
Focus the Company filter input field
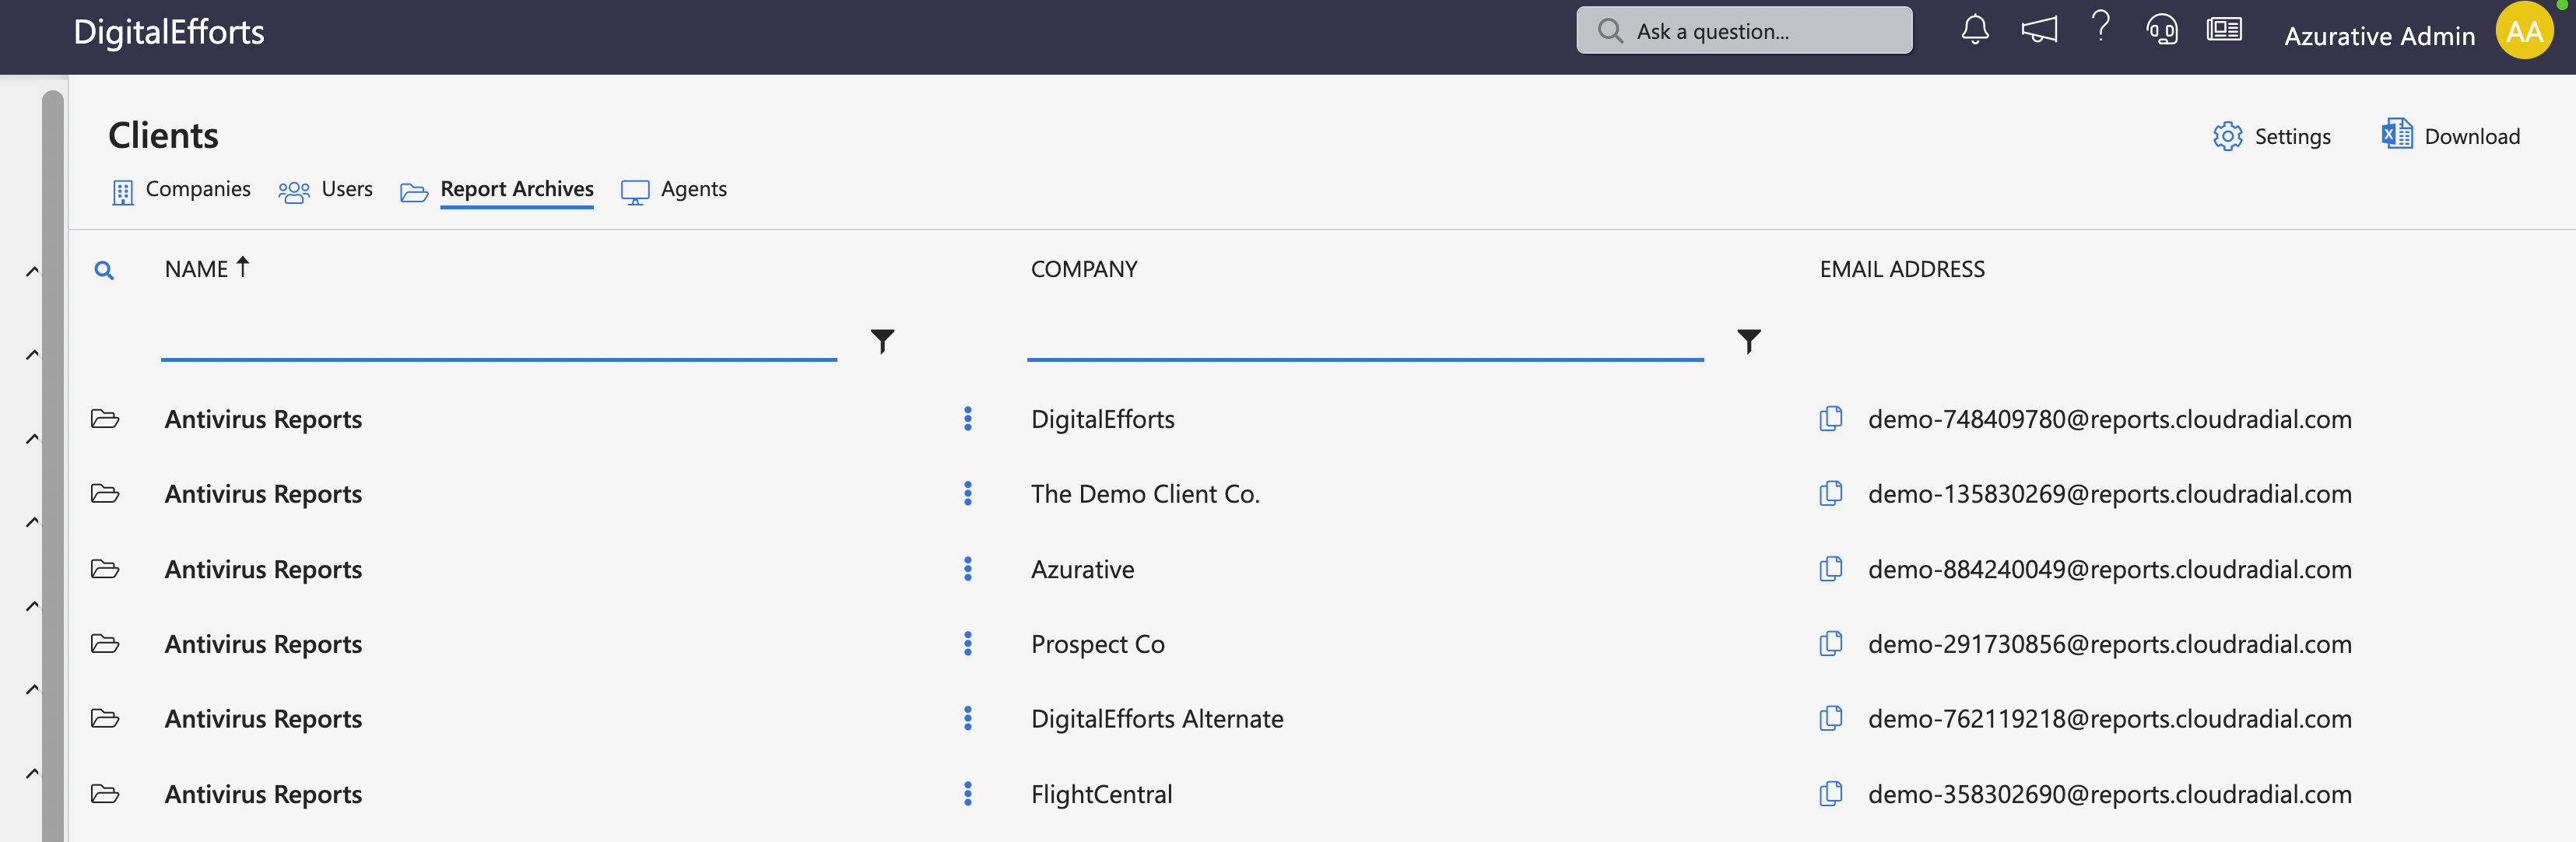tap(1364, 340)
